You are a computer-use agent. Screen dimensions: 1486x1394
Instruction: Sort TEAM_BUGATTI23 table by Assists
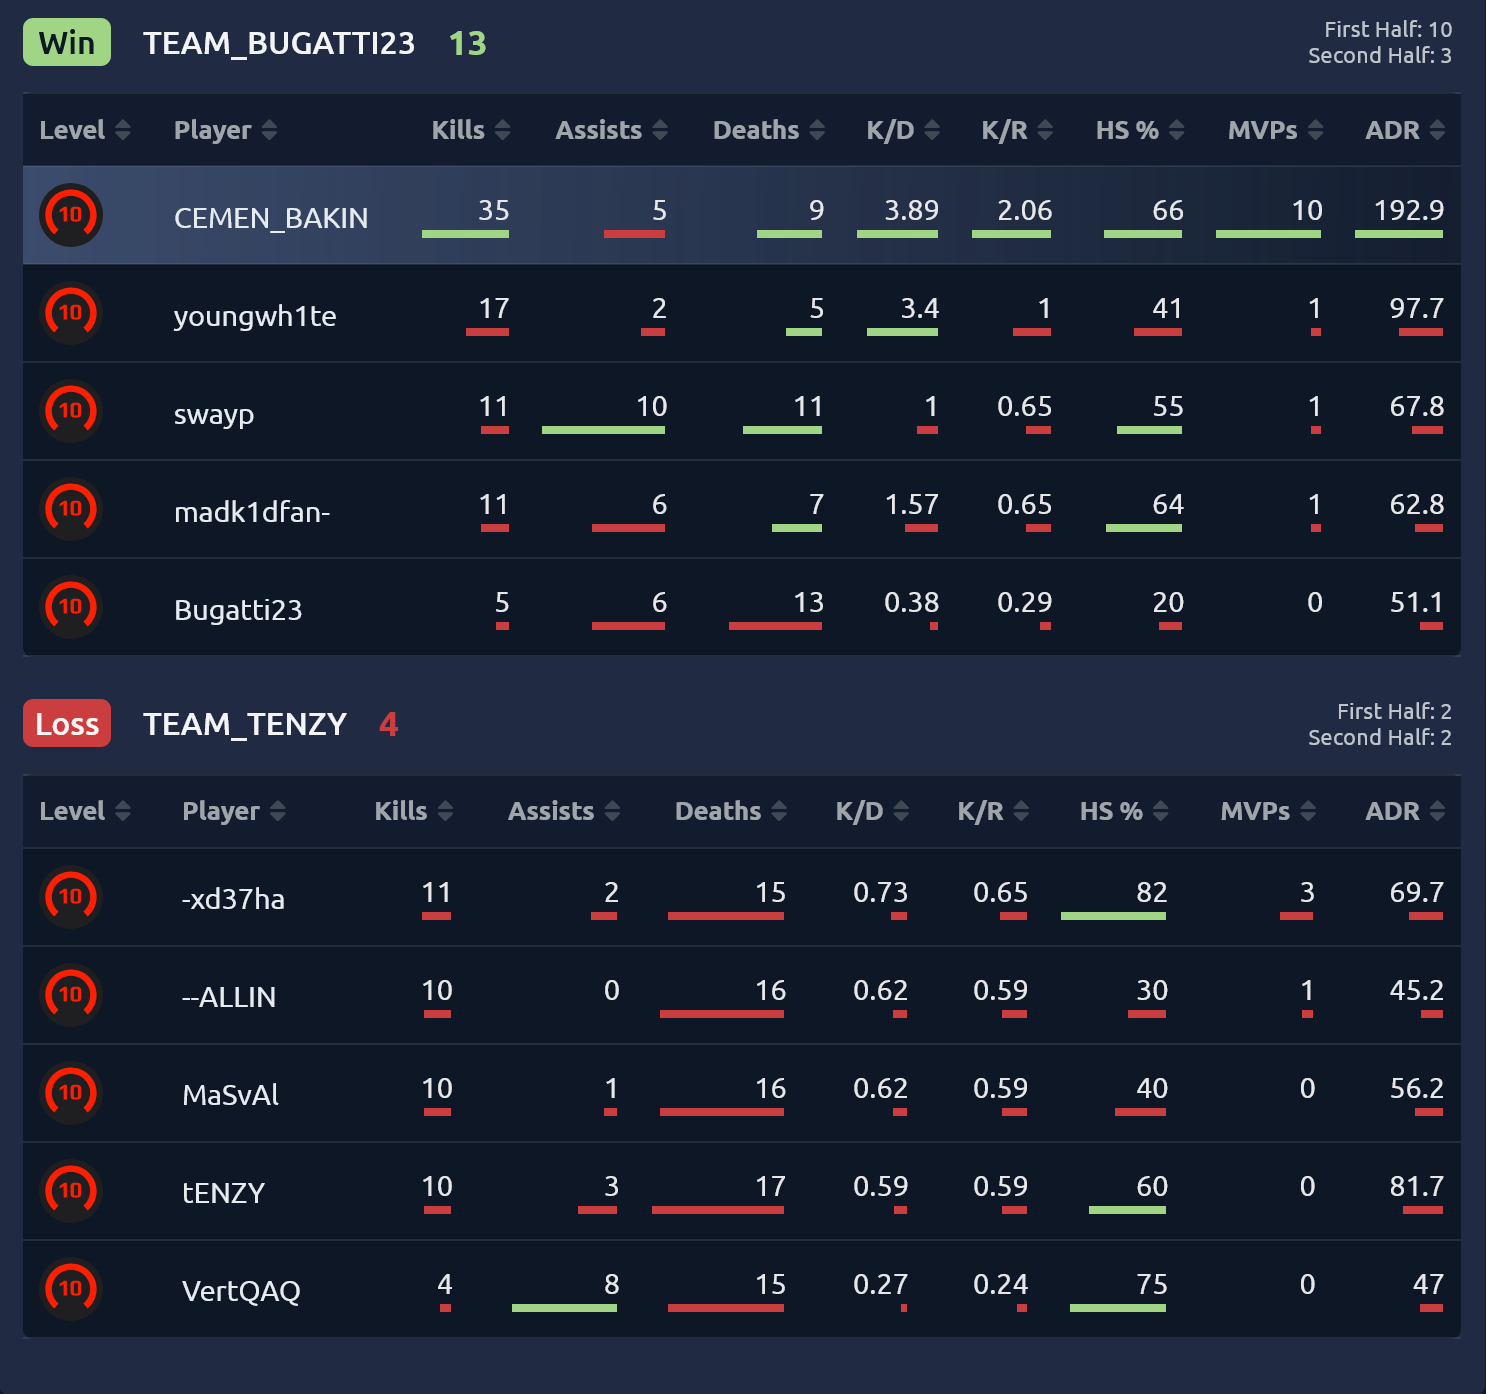(612, 130)
